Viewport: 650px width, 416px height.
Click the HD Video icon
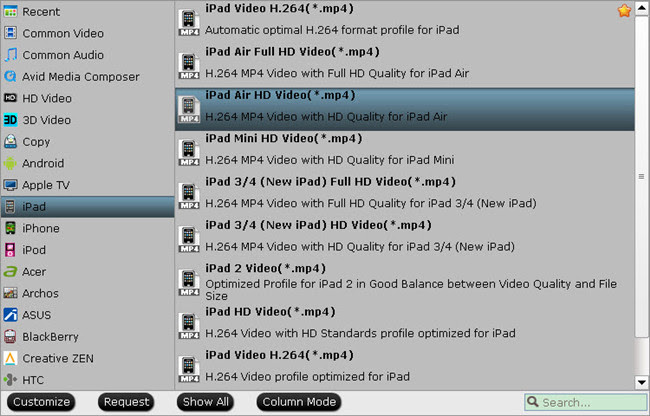click(10, 98)
